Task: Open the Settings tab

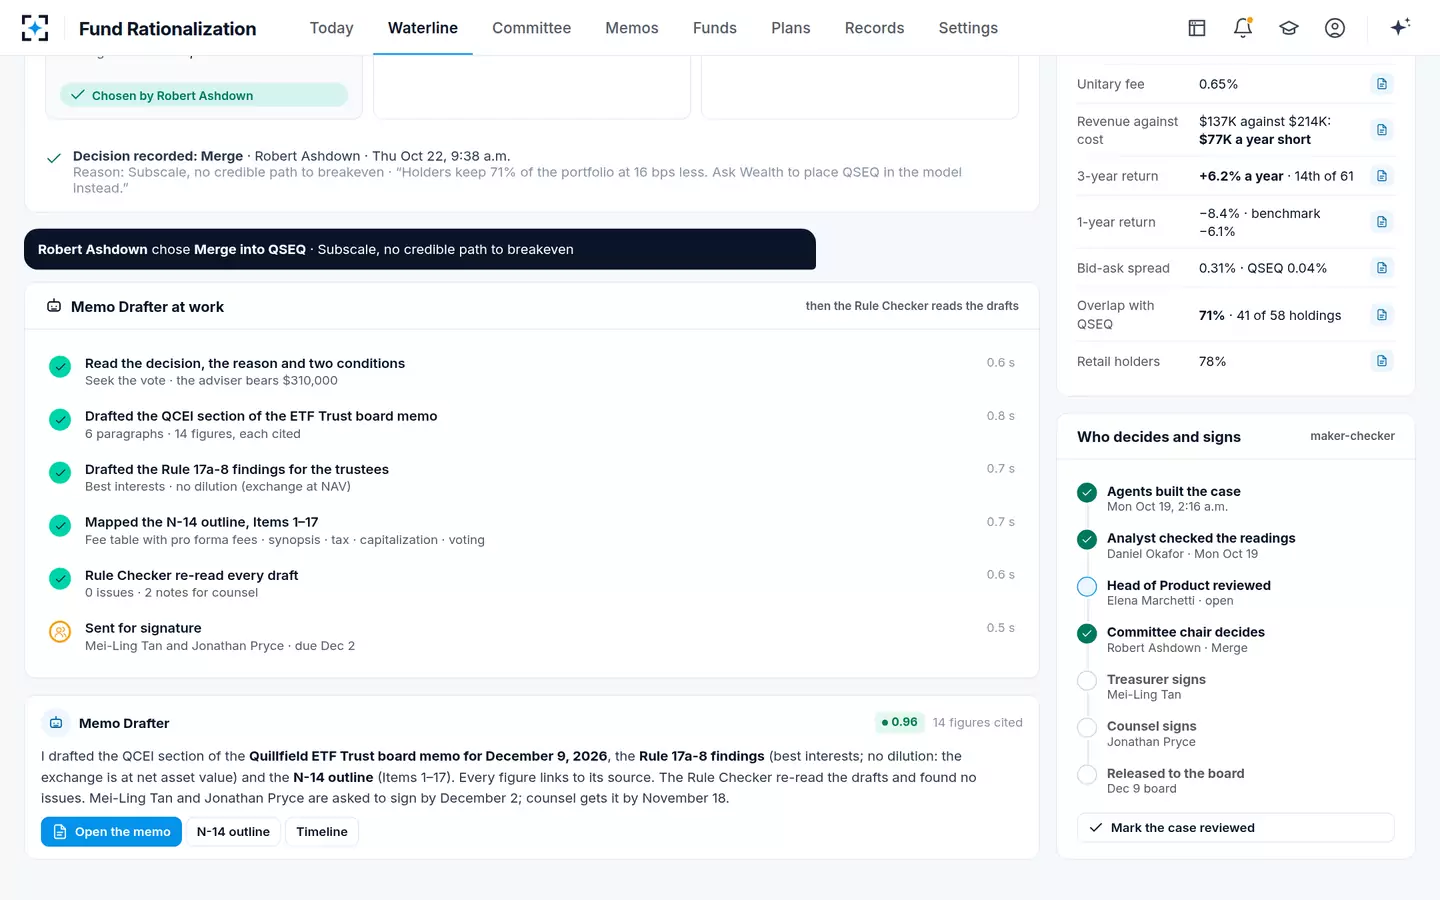Action: click(x=968, y=28)
